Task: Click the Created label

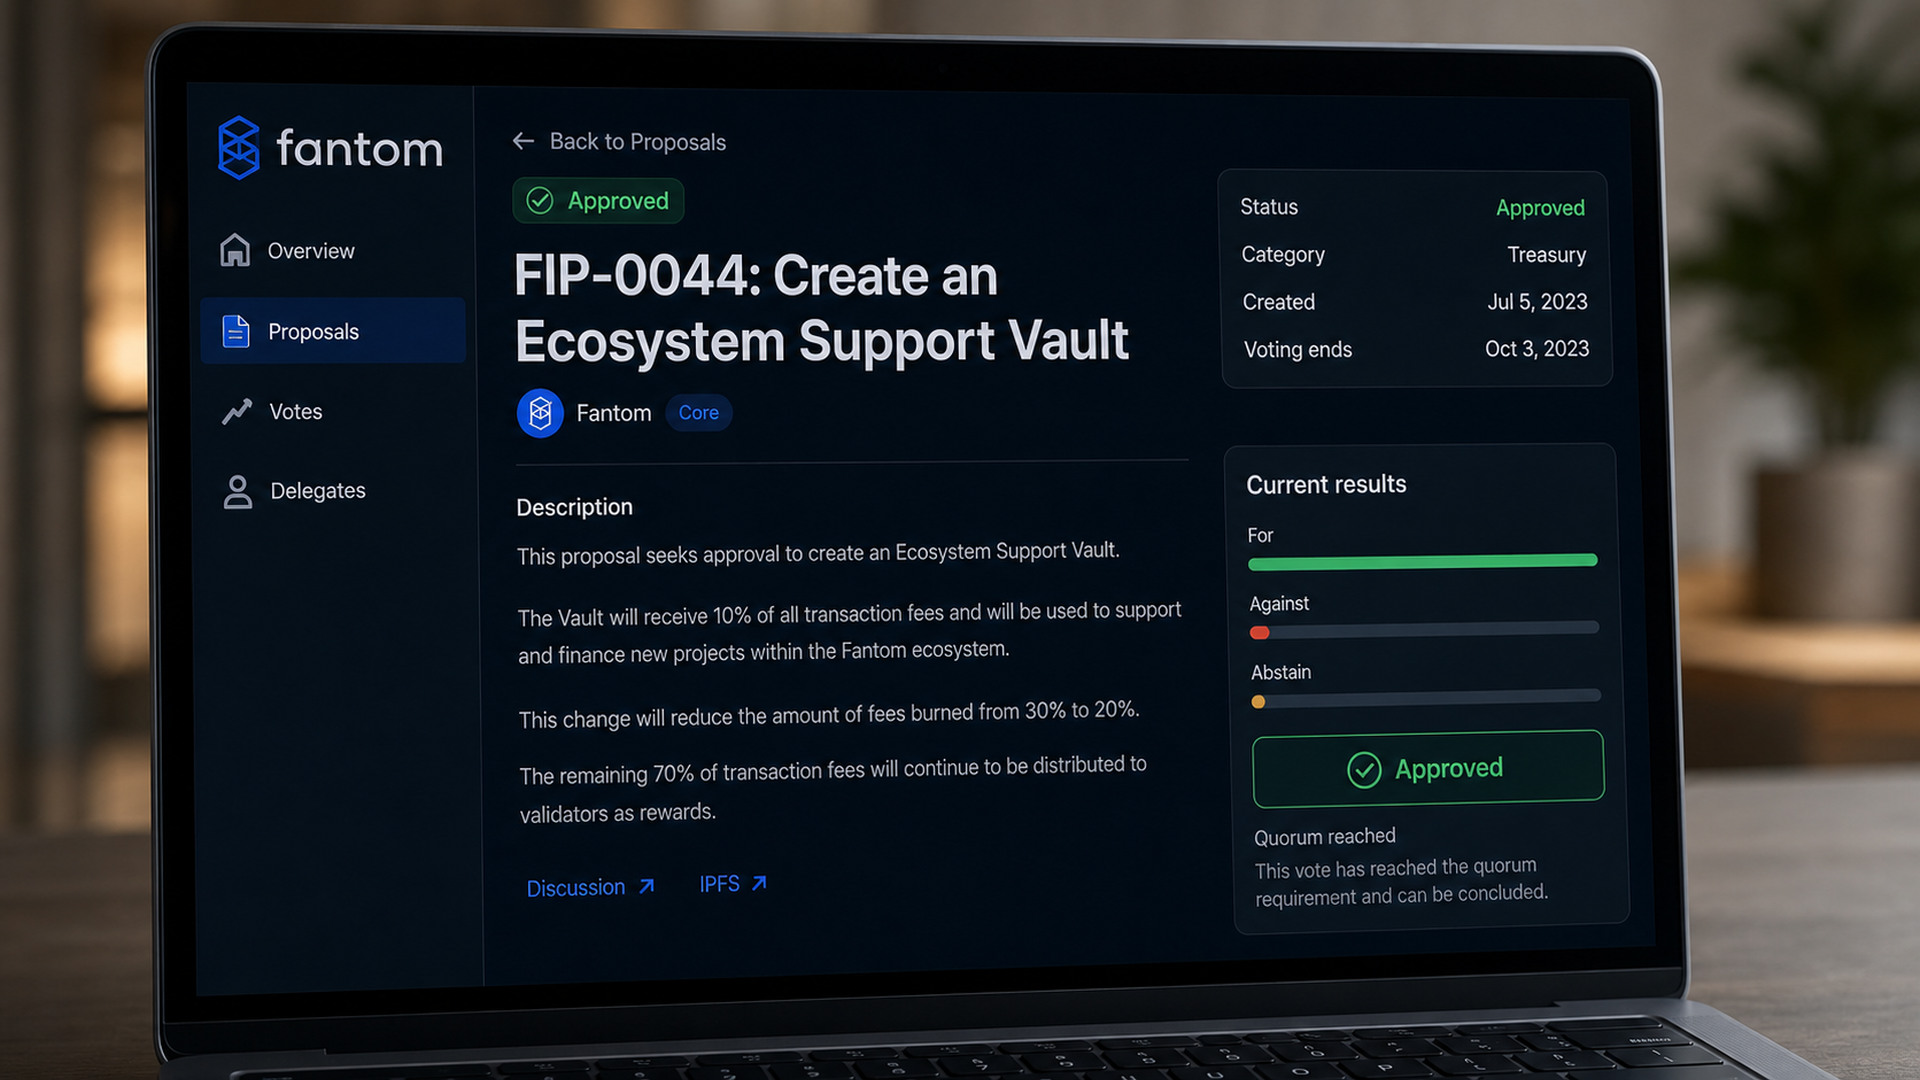Action: pos(1278,302)
